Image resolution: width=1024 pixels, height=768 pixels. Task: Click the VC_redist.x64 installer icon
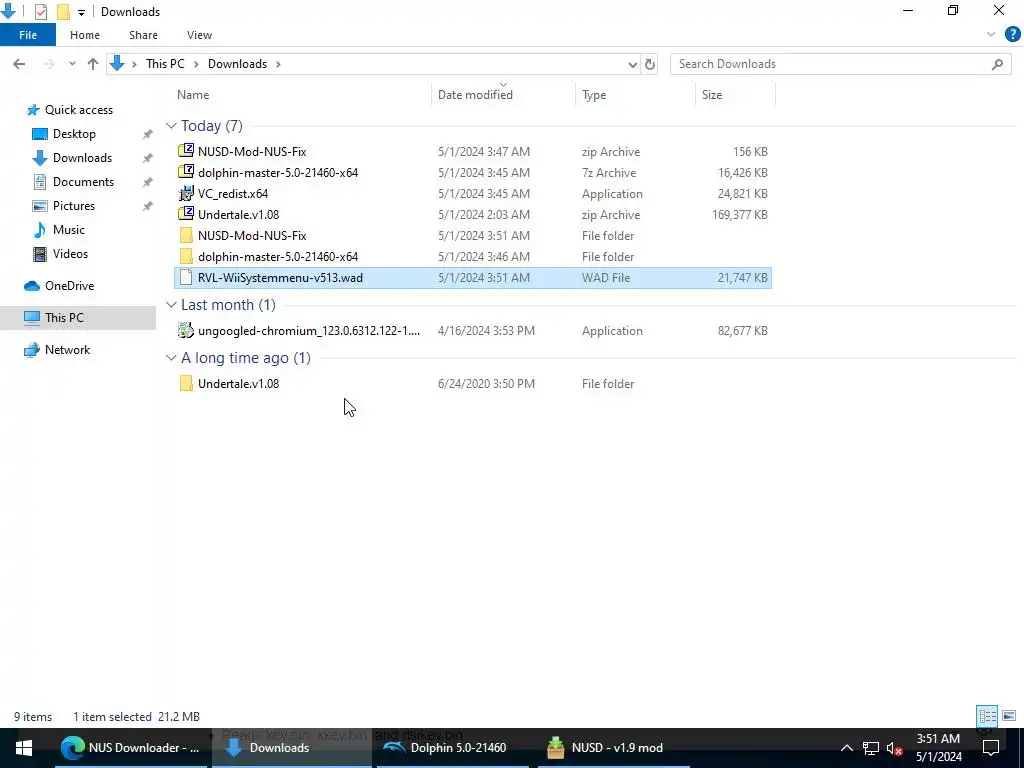pyautogui.click(x=186, y=193)
